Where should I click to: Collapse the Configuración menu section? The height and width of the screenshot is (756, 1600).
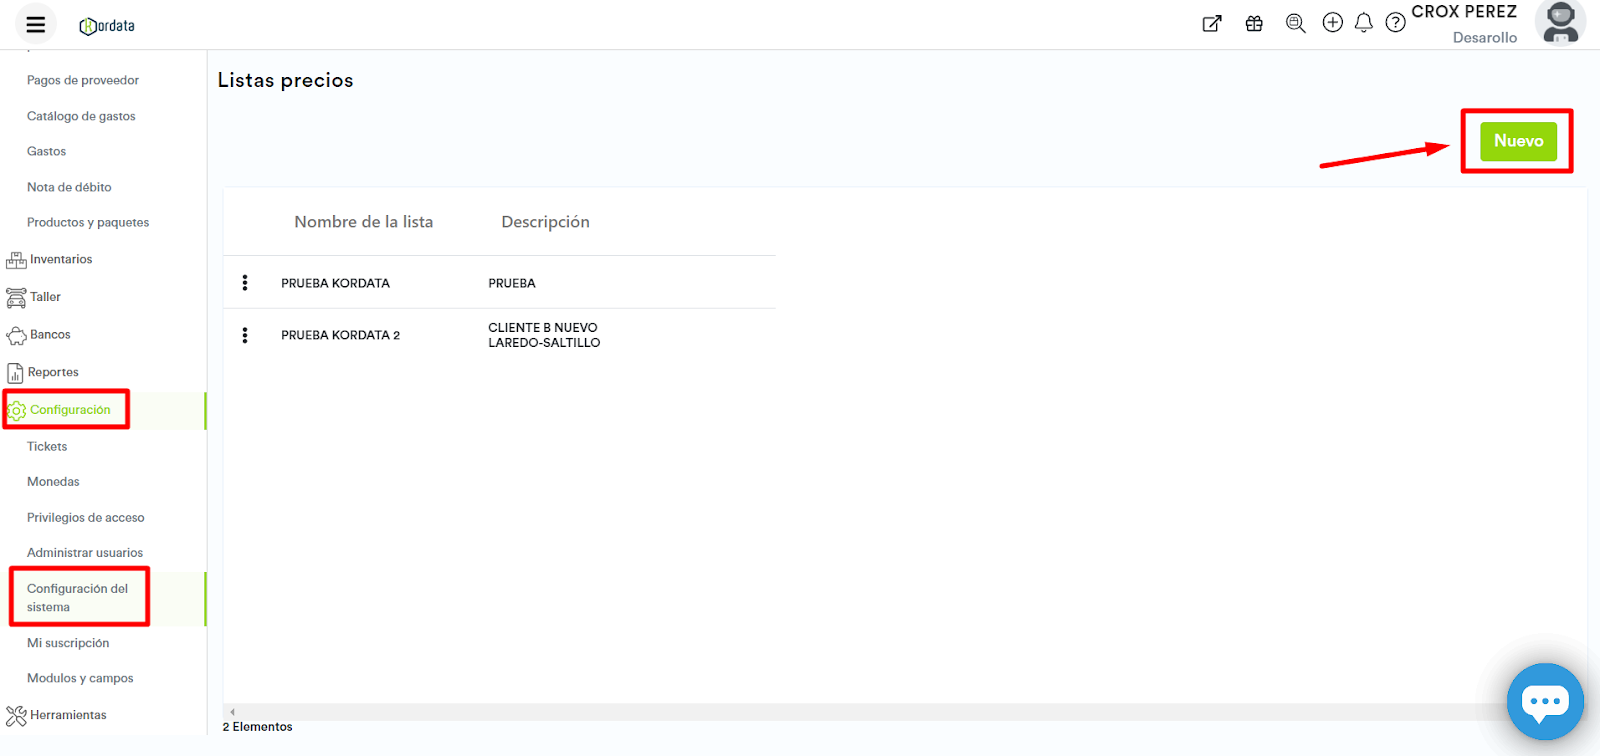pyautogui.click(x=69, y=410)
